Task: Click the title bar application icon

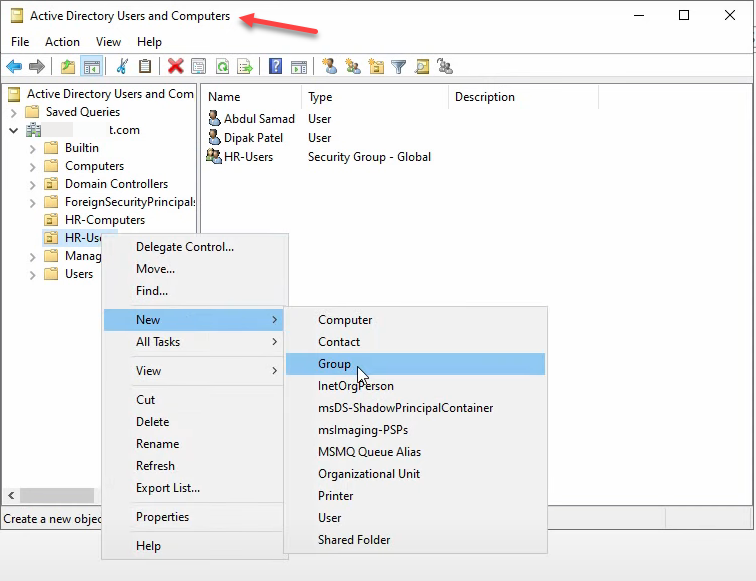Action: tap(17, 16)
